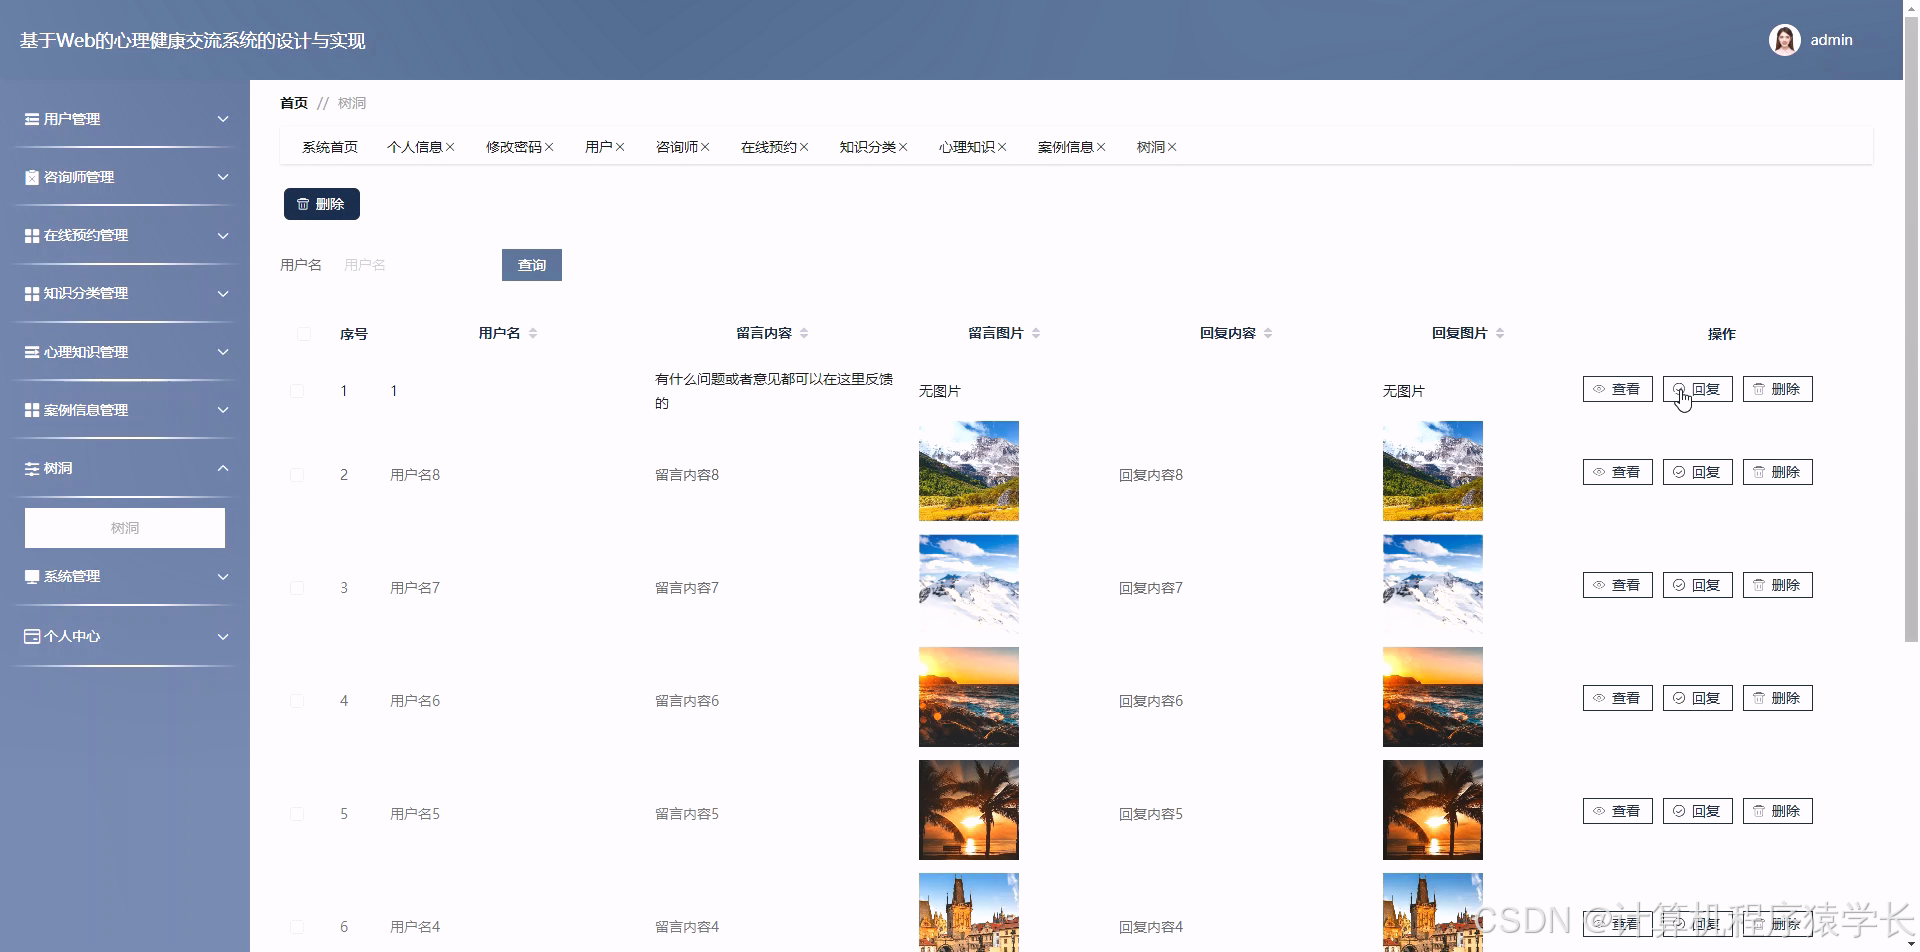The width and height of the screenshot is (1920, 952).
Task: Sort by 用户名 column arrows
Action: tap(533, 333)
